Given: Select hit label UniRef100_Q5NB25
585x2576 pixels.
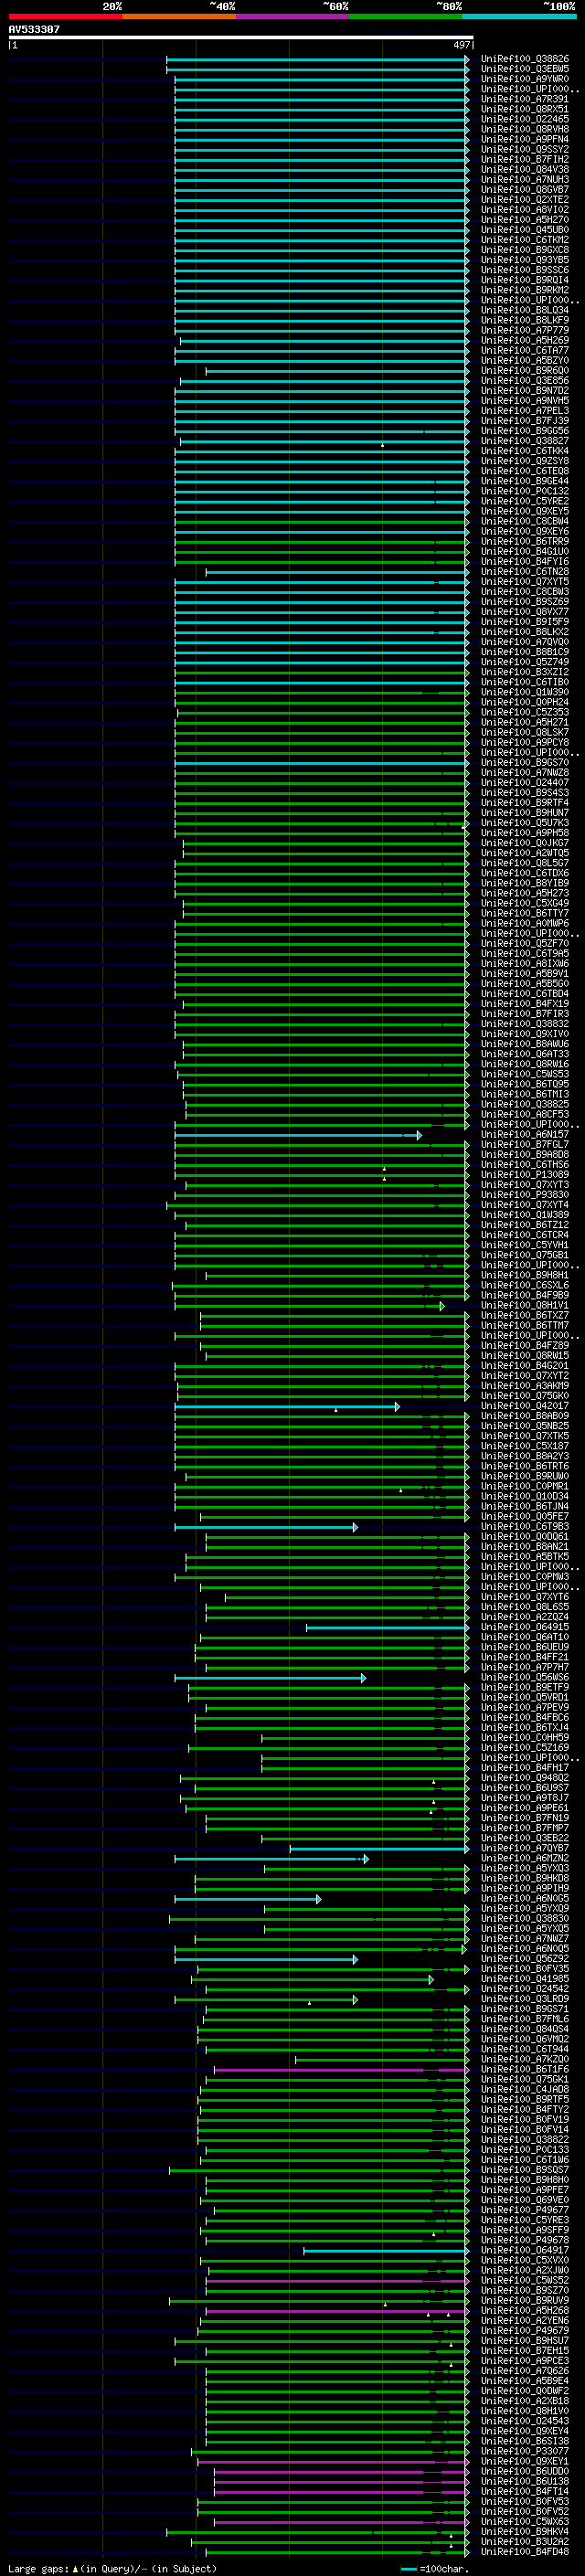Looking at the screenshot, I should coord(525,1426).
